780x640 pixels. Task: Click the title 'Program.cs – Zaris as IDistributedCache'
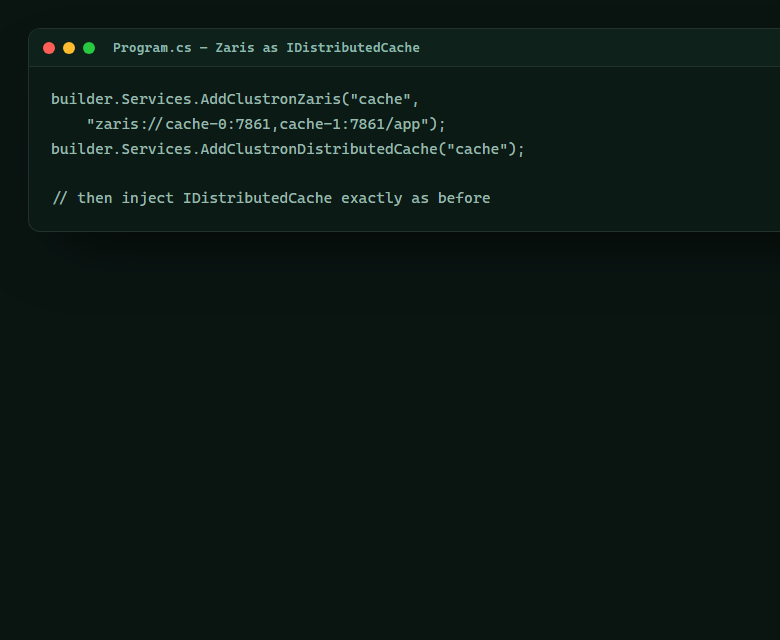coord(266,48)
